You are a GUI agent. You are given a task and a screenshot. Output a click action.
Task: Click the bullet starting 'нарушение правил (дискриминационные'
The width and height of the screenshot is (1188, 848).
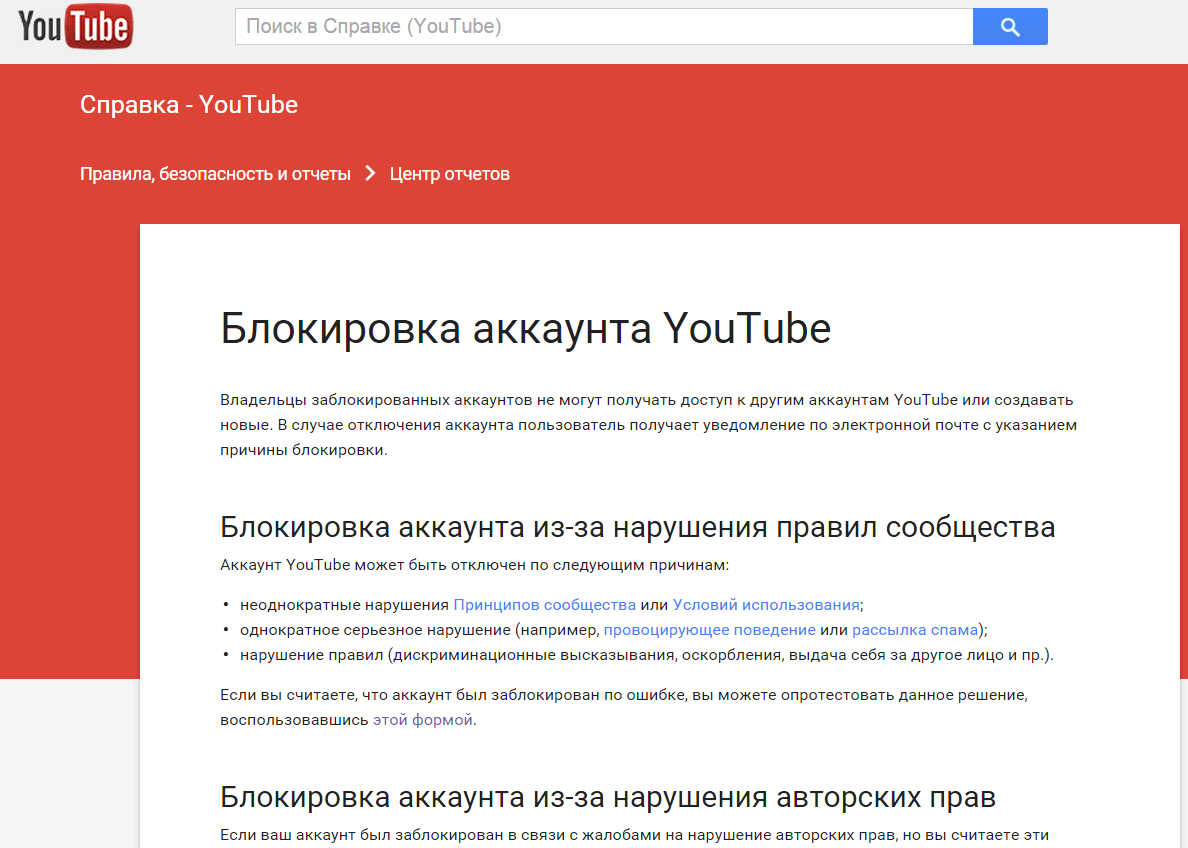pyautogui.click(x=646, y=655)
